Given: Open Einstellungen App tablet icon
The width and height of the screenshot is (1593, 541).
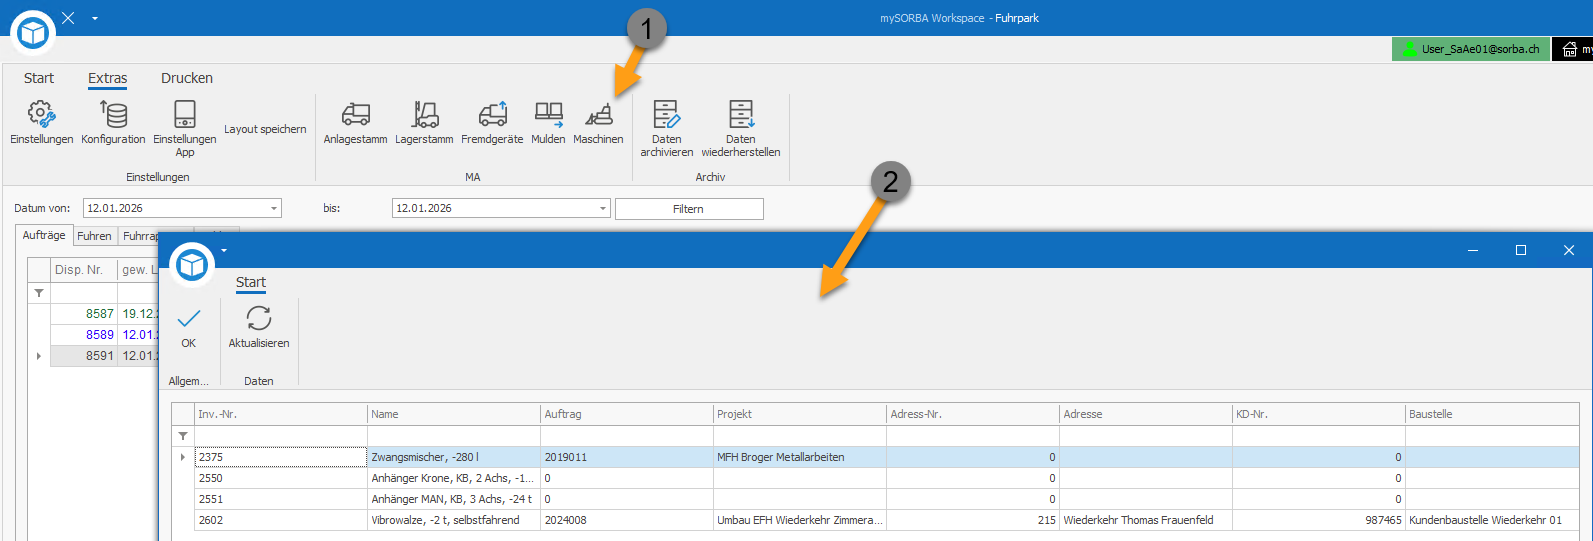Looking at the screenshot, I should click(x=184, y=114).
